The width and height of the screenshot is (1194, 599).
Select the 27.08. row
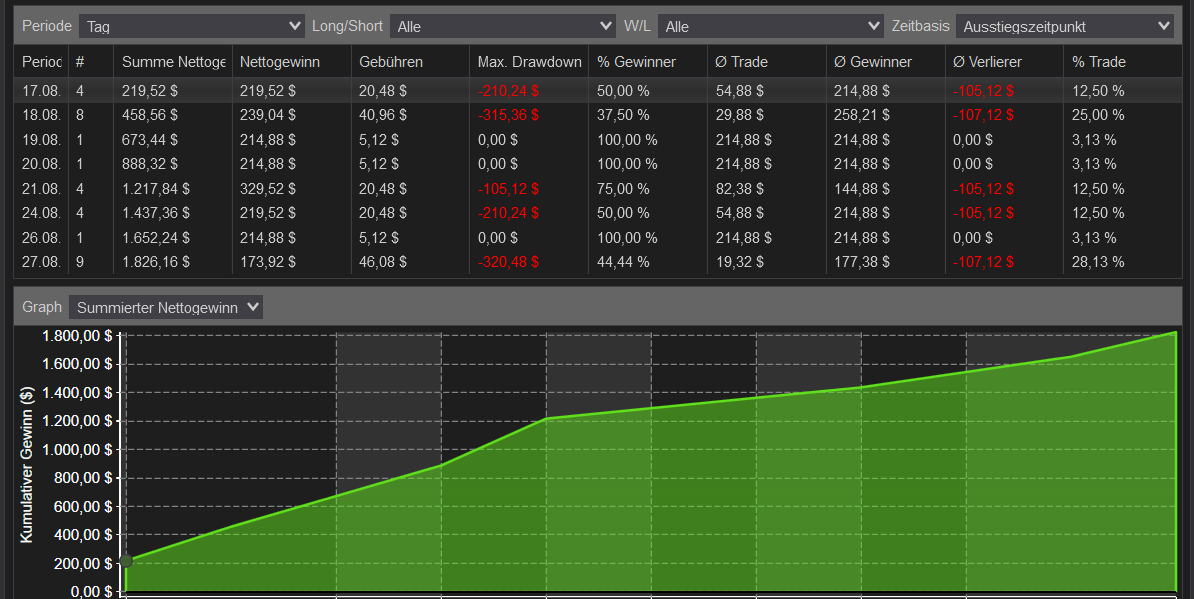598,262
